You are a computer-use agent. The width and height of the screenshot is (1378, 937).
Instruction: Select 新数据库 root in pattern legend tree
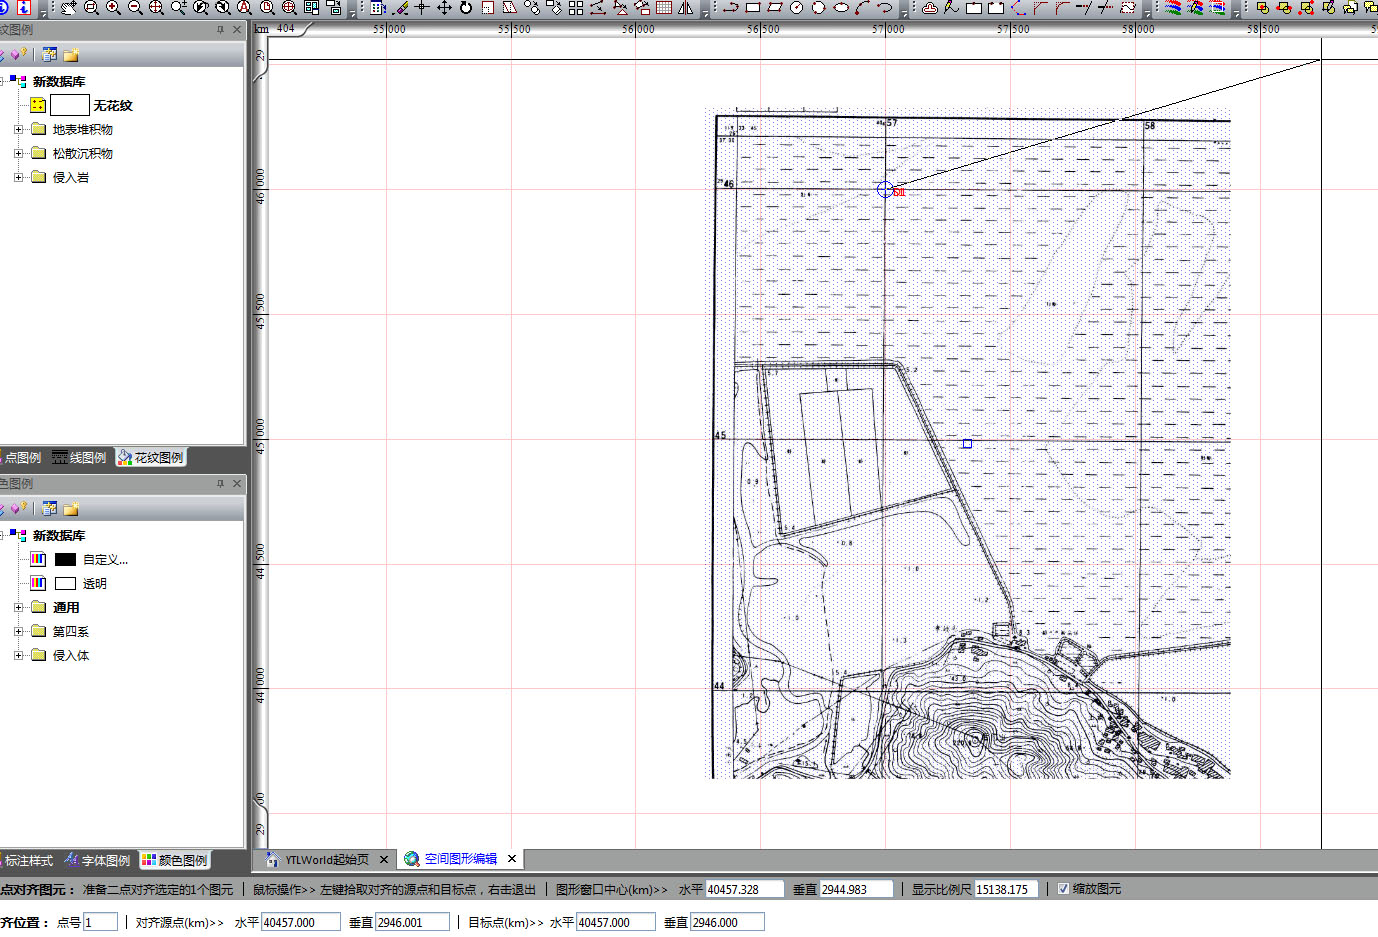pos(59,81)
